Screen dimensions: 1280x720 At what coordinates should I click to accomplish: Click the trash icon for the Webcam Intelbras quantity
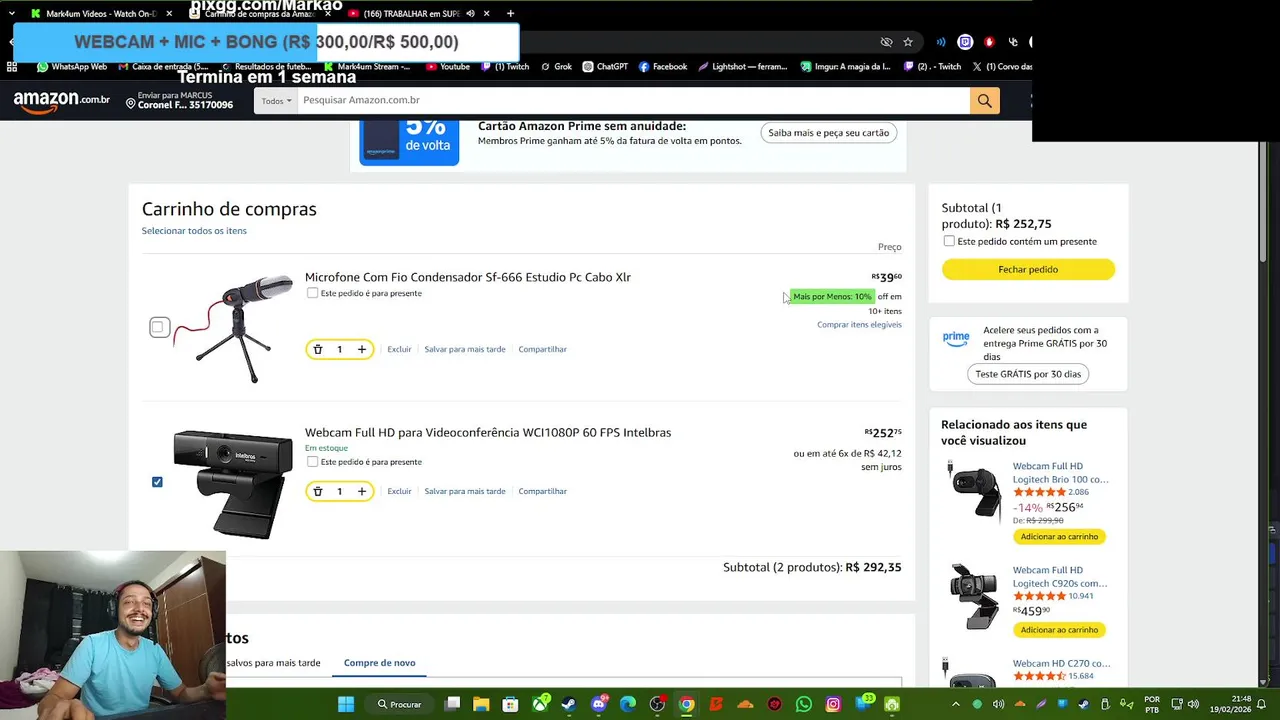click(x=318, y=491)
